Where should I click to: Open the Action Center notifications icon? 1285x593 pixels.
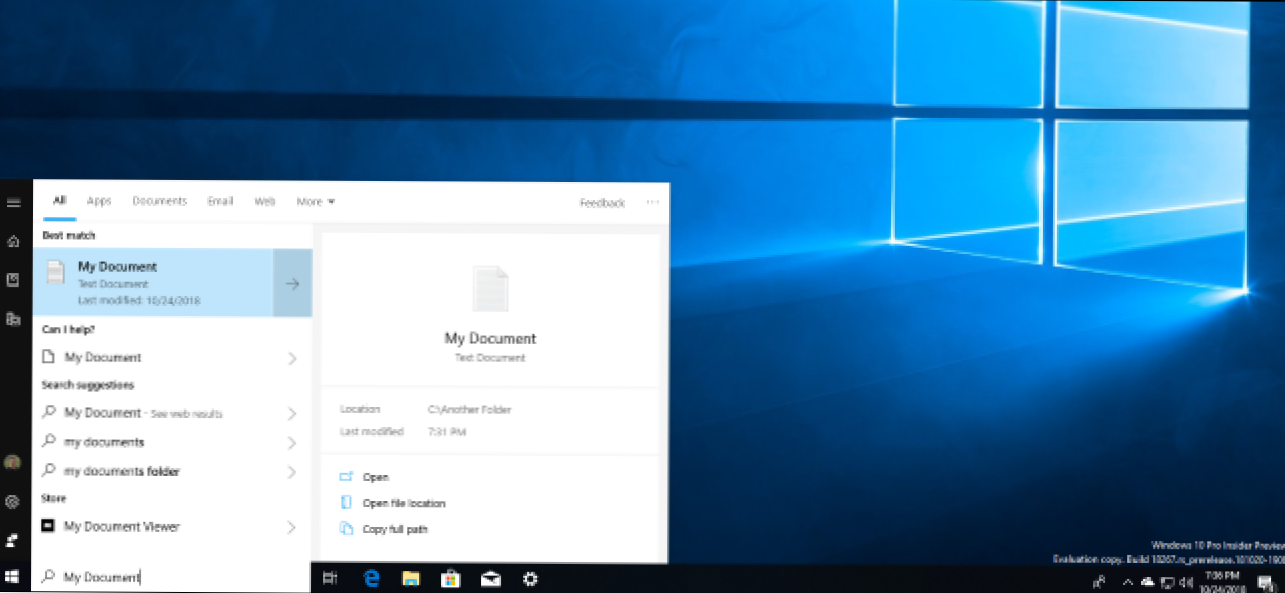(x=1264, y=582)
